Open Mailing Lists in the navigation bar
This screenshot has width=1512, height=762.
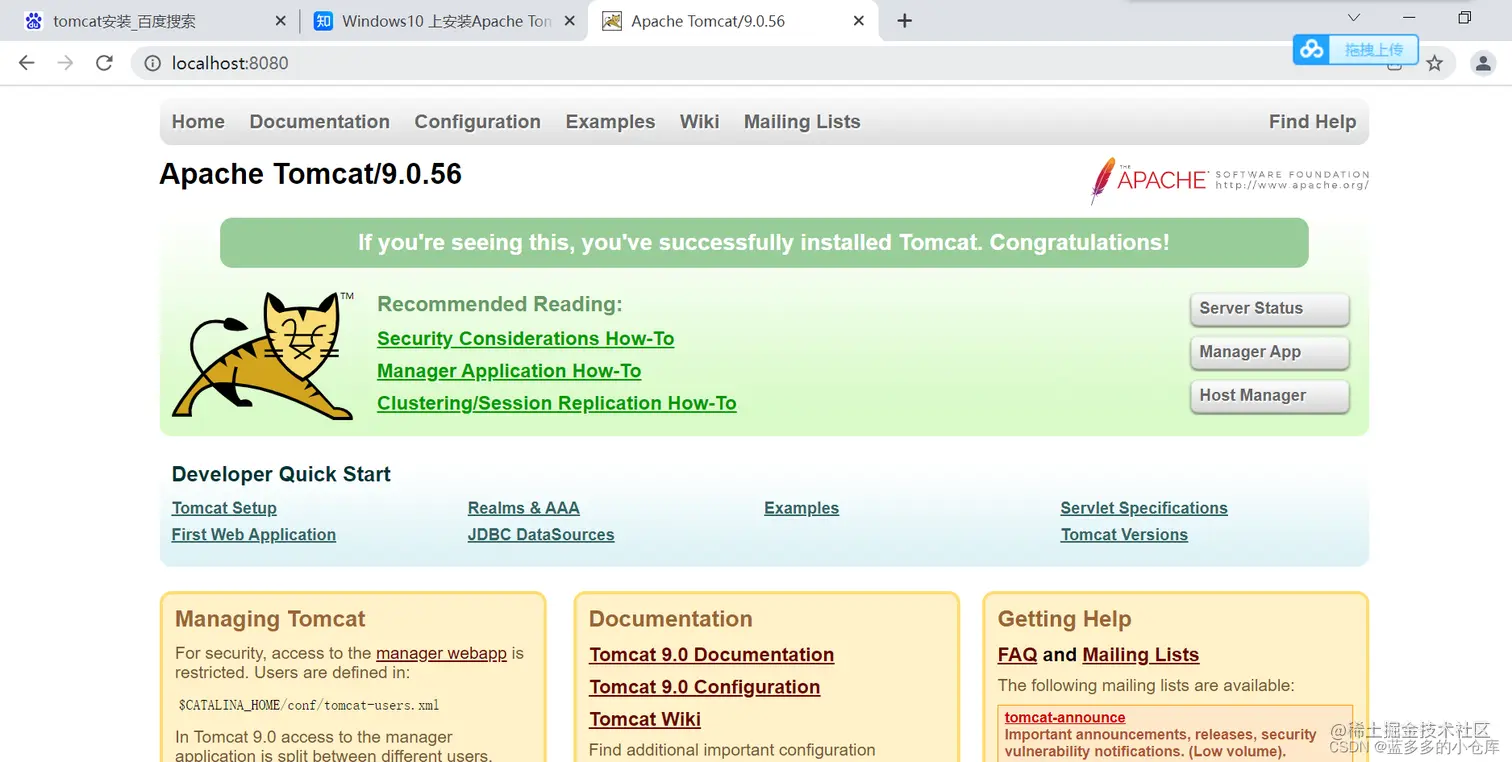click(x=802, y=122)
